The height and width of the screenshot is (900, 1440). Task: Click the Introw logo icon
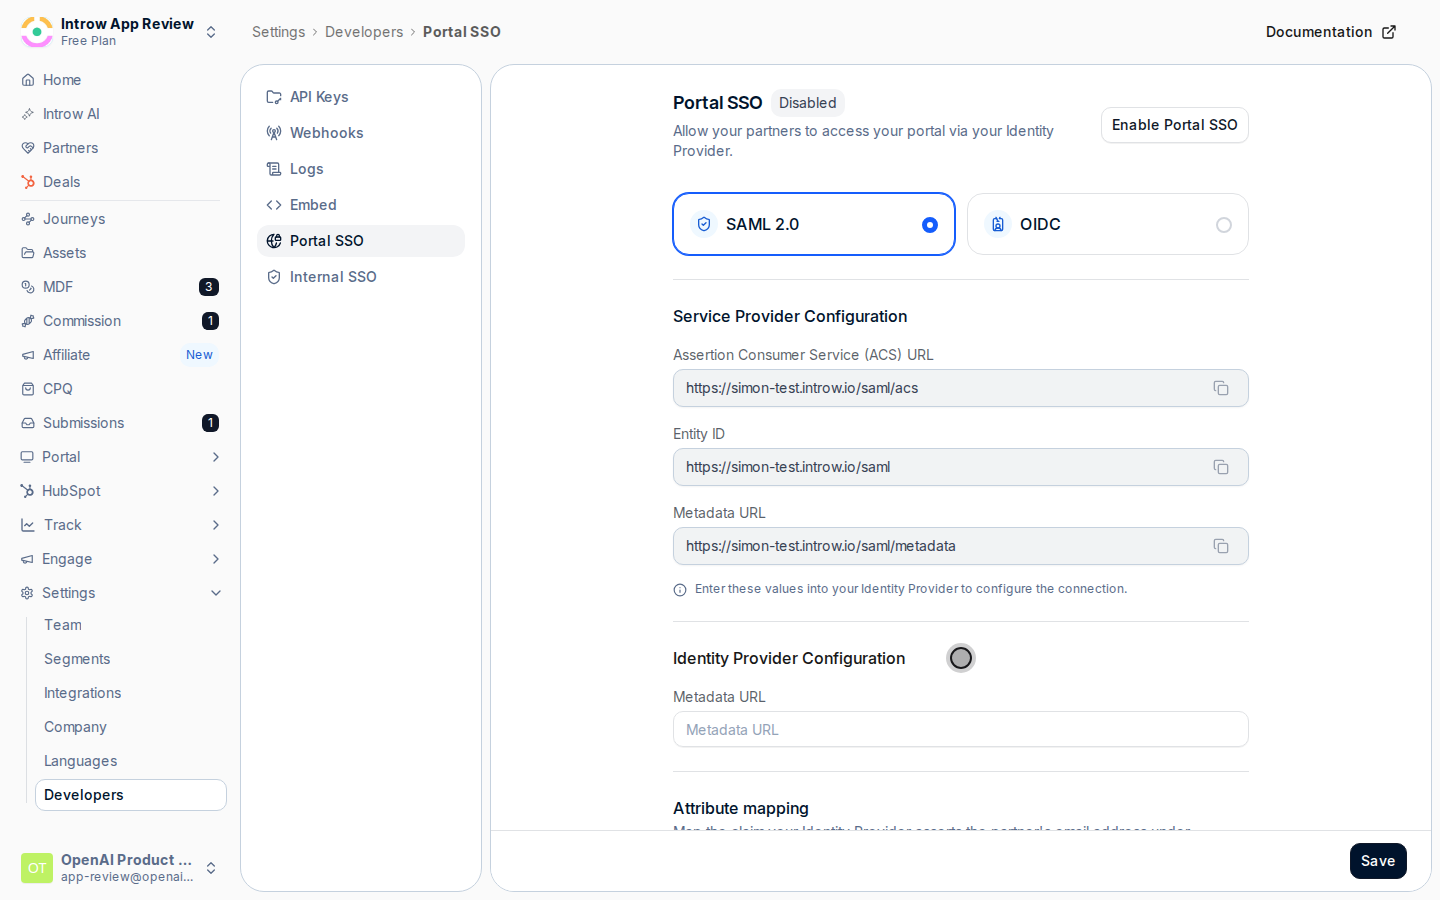37,32
